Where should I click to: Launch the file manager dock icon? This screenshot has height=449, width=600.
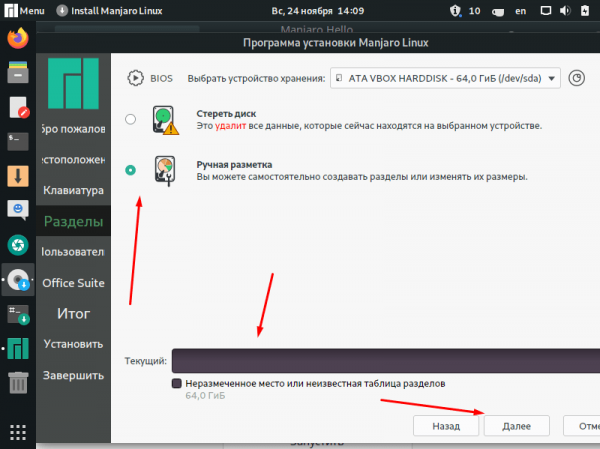coord(18,72)
